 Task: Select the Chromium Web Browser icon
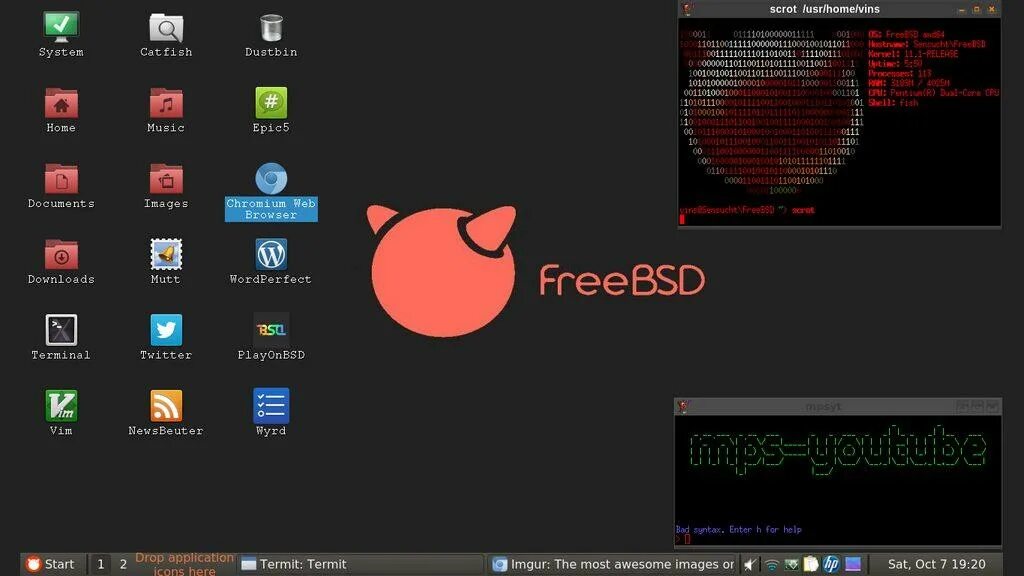point(271,191)
